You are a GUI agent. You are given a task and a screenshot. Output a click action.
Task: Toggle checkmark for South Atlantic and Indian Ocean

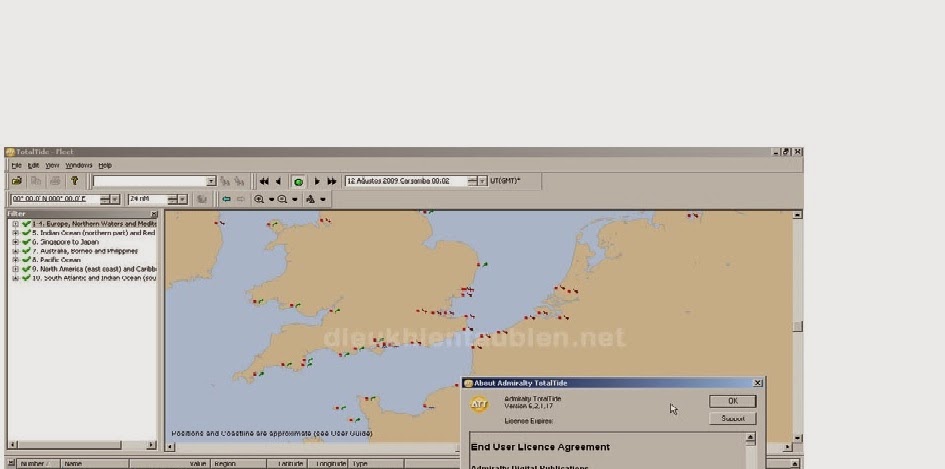click(x=26, y=278)
